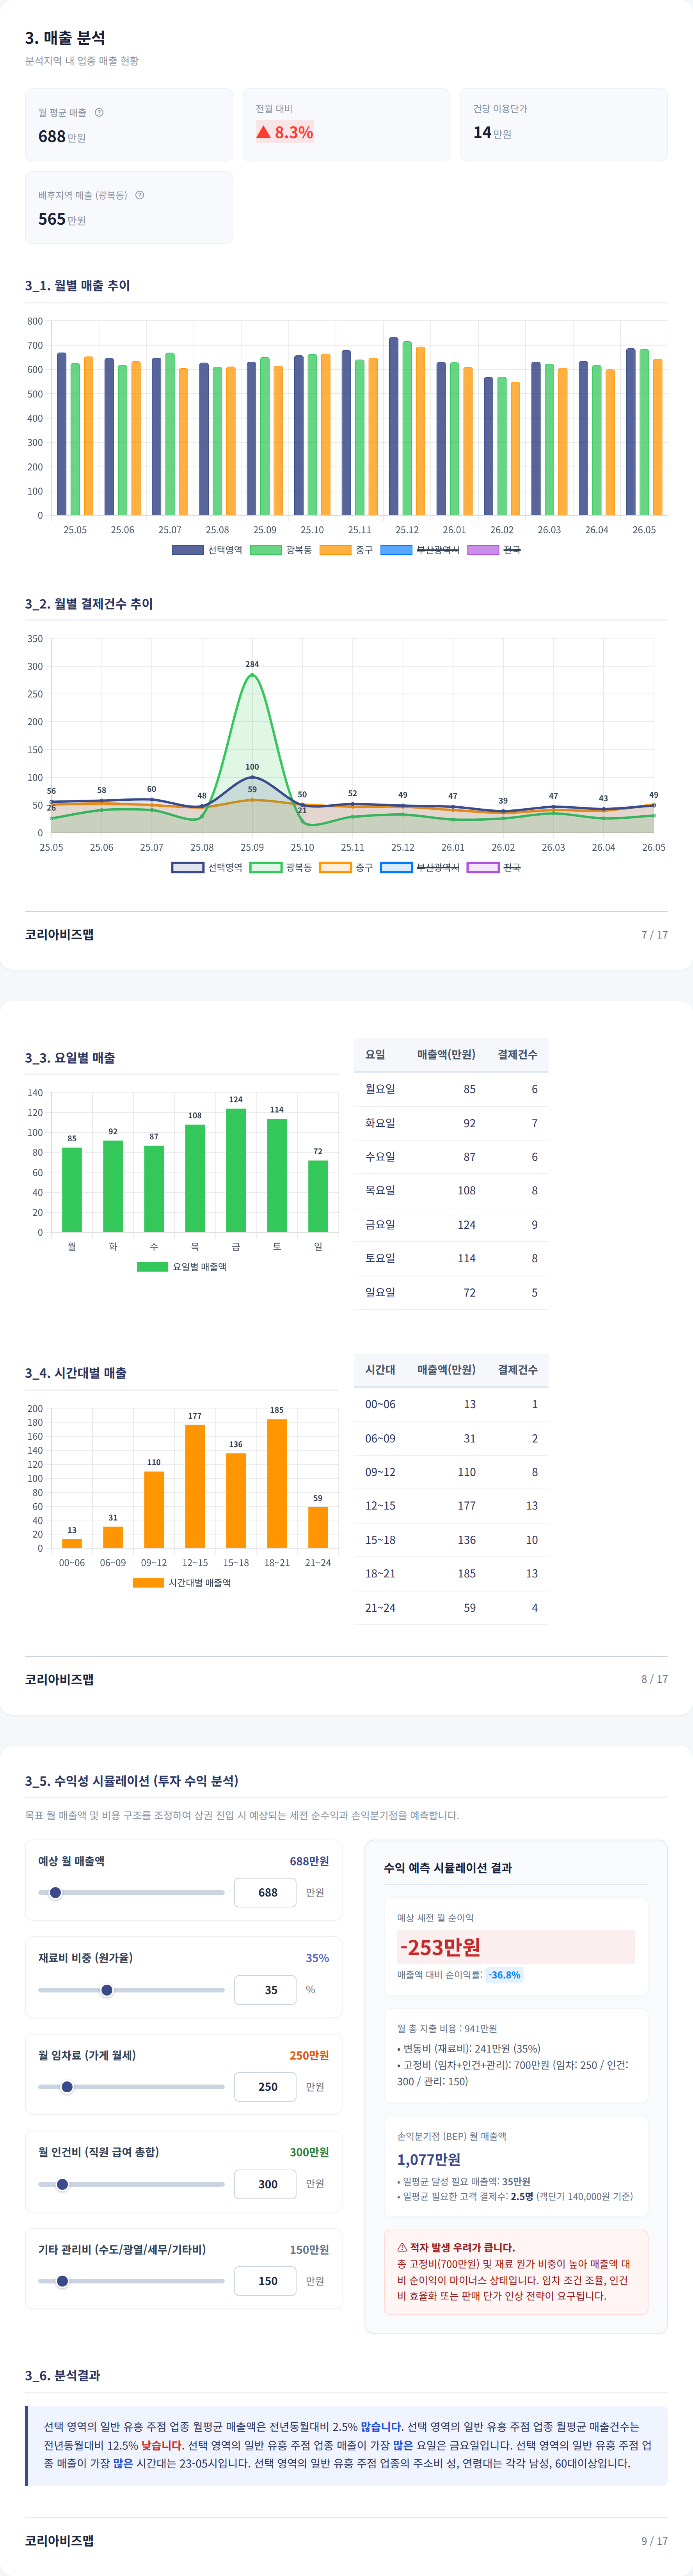The width and height of the screenshot is (693, 2576).
Task: Click the 284 peak label in 결제건수 chart
Action: coord(252,664)
